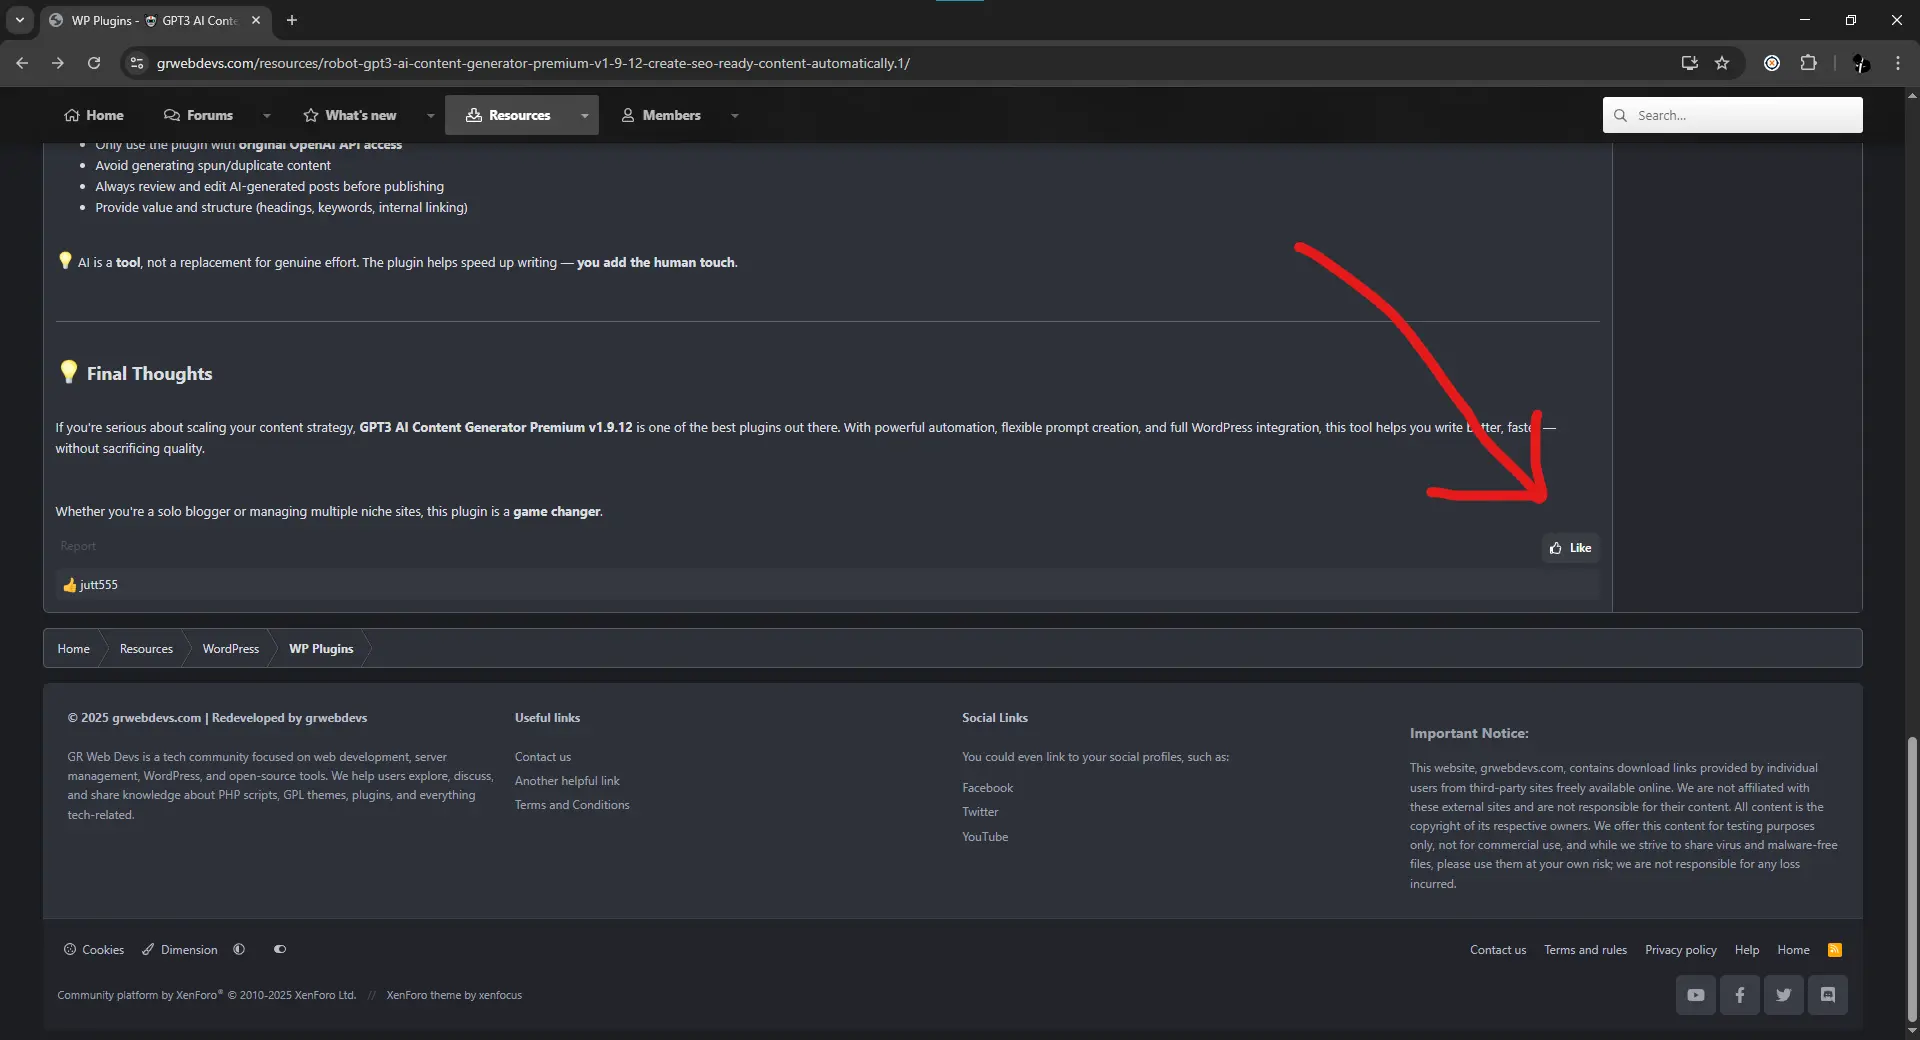The image size is (1920, 1040).
Task: Click the WordPress breadcrumb link
Action: (230, 649)
